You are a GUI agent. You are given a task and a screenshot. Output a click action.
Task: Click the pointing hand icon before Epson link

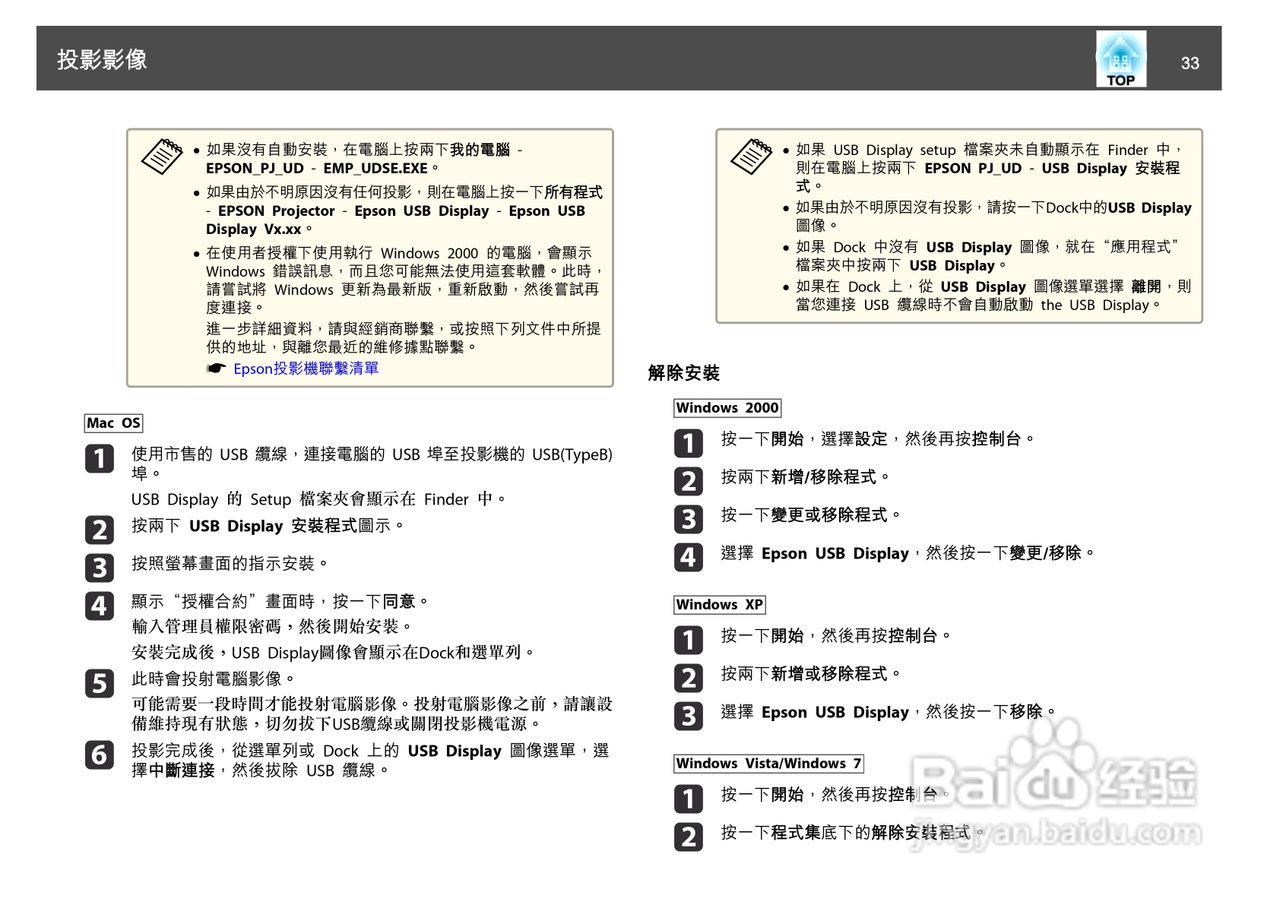(x=216, y=369)
